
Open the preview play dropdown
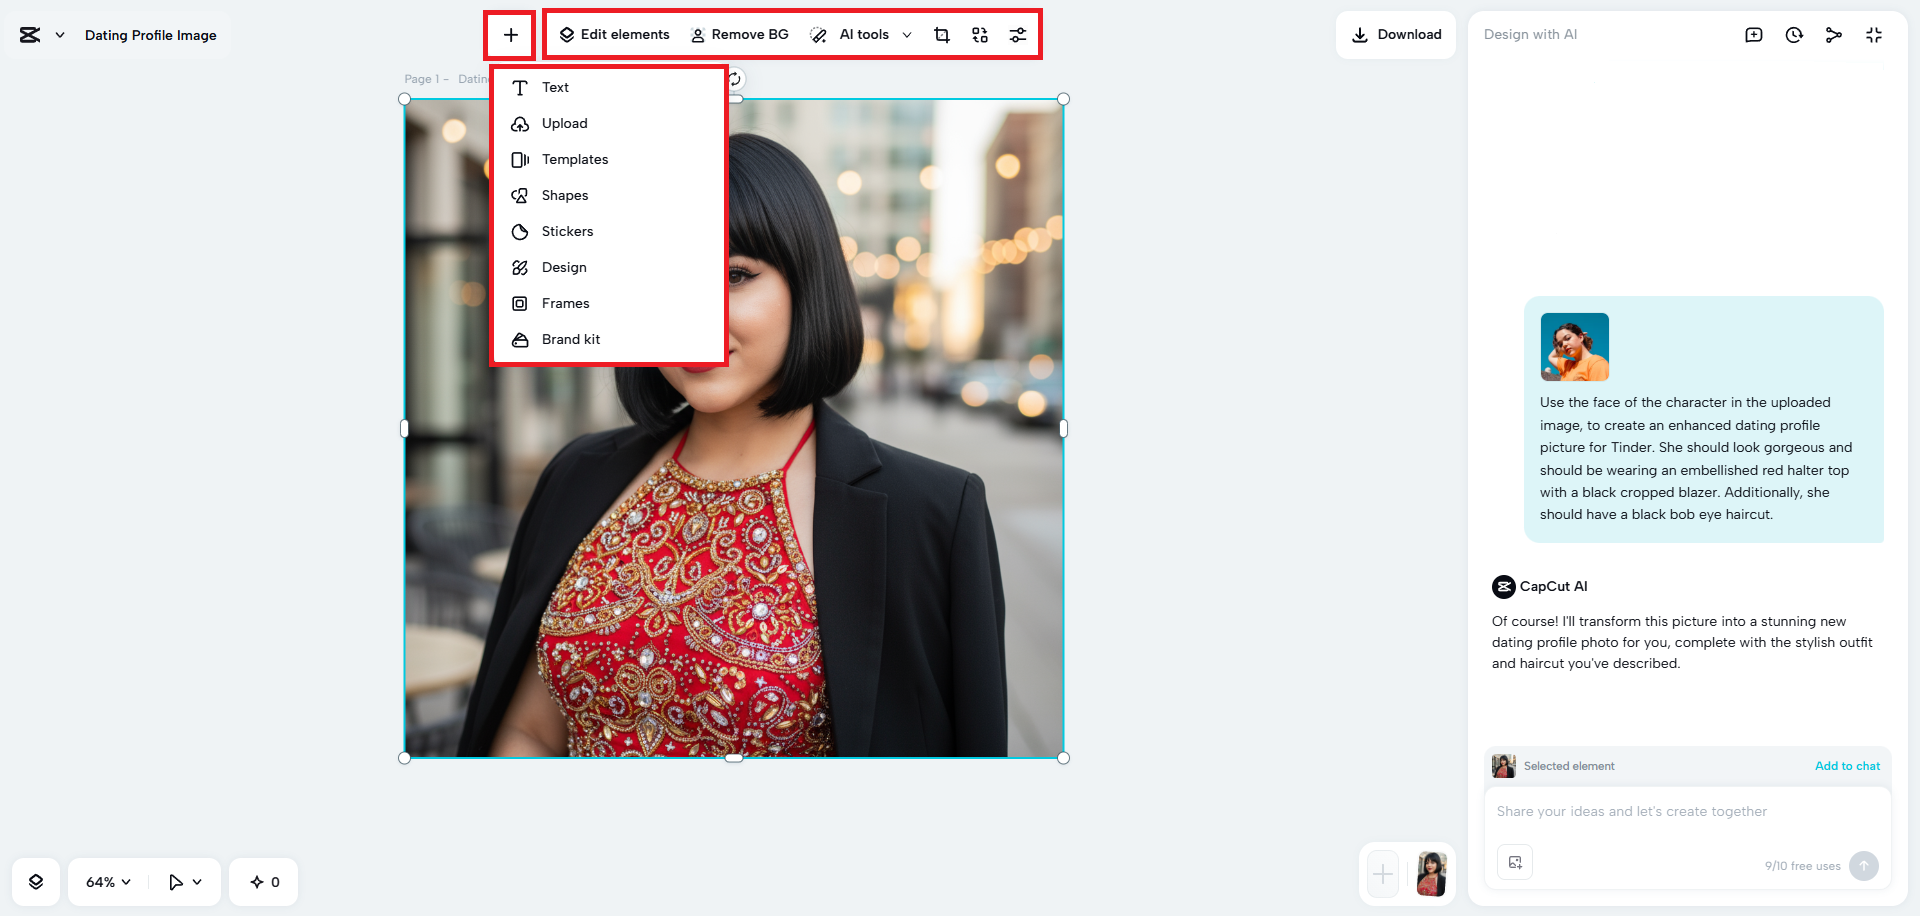point(184,881)
